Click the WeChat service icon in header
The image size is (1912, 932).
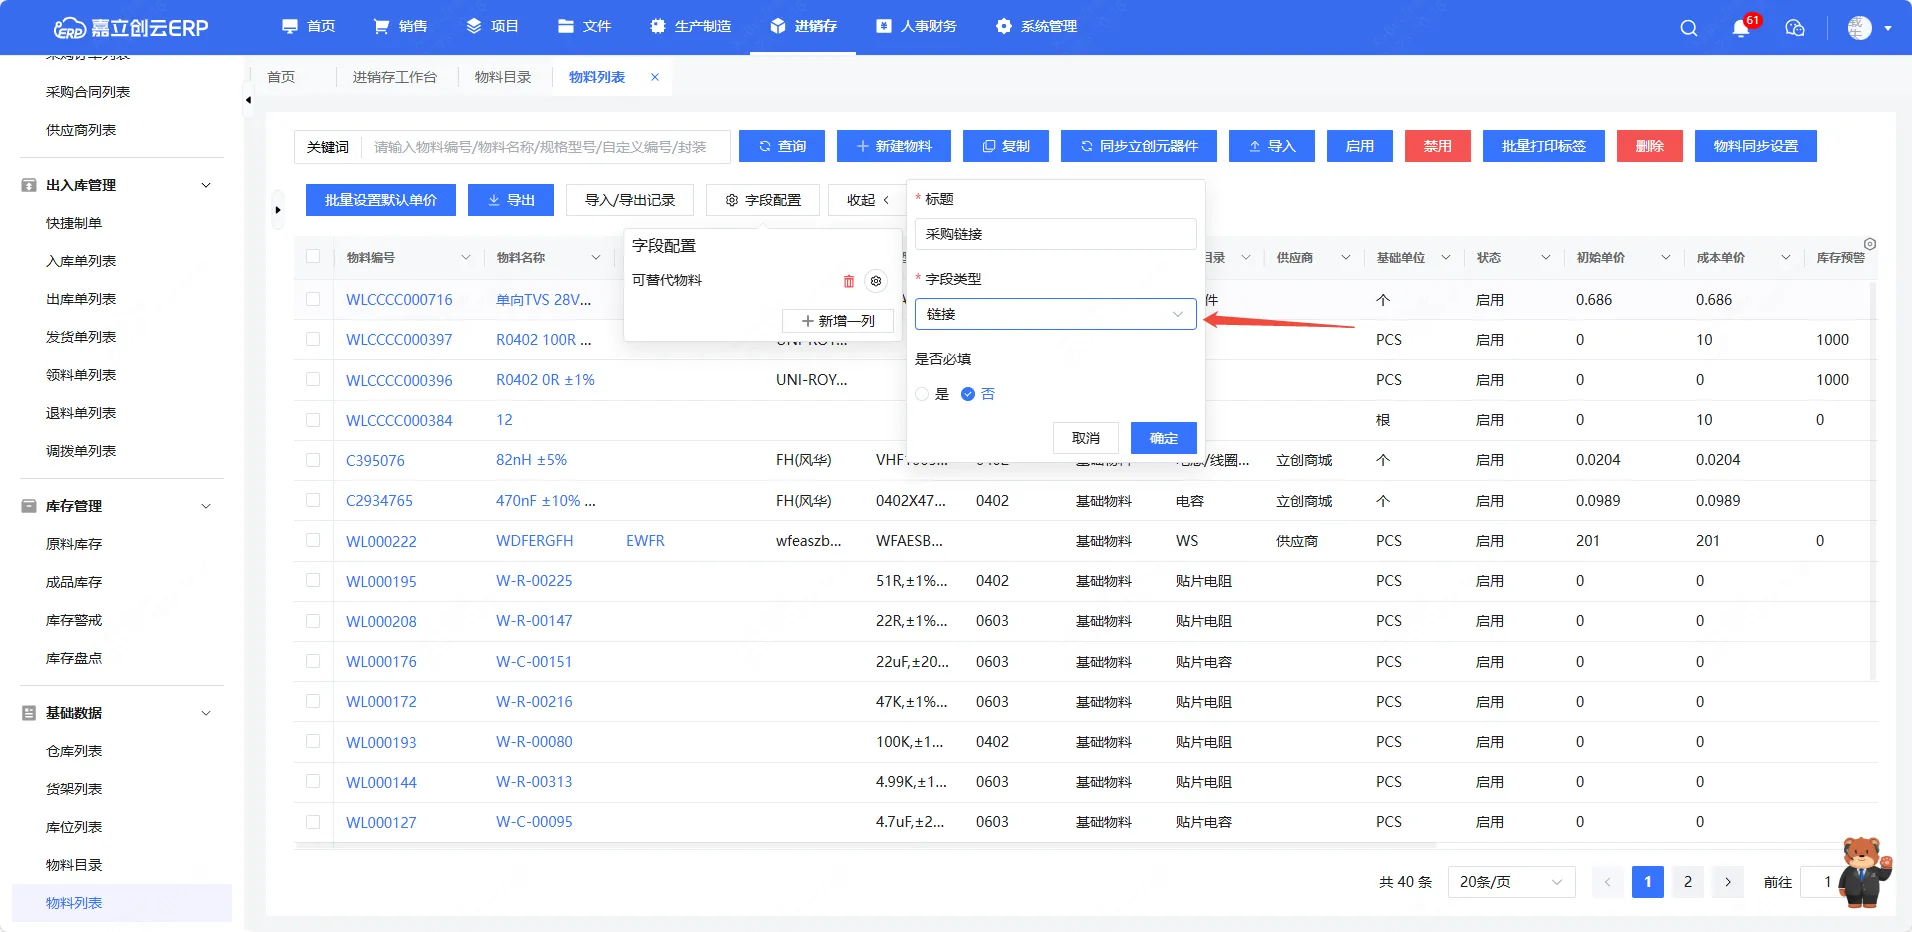click(1795, 28)
